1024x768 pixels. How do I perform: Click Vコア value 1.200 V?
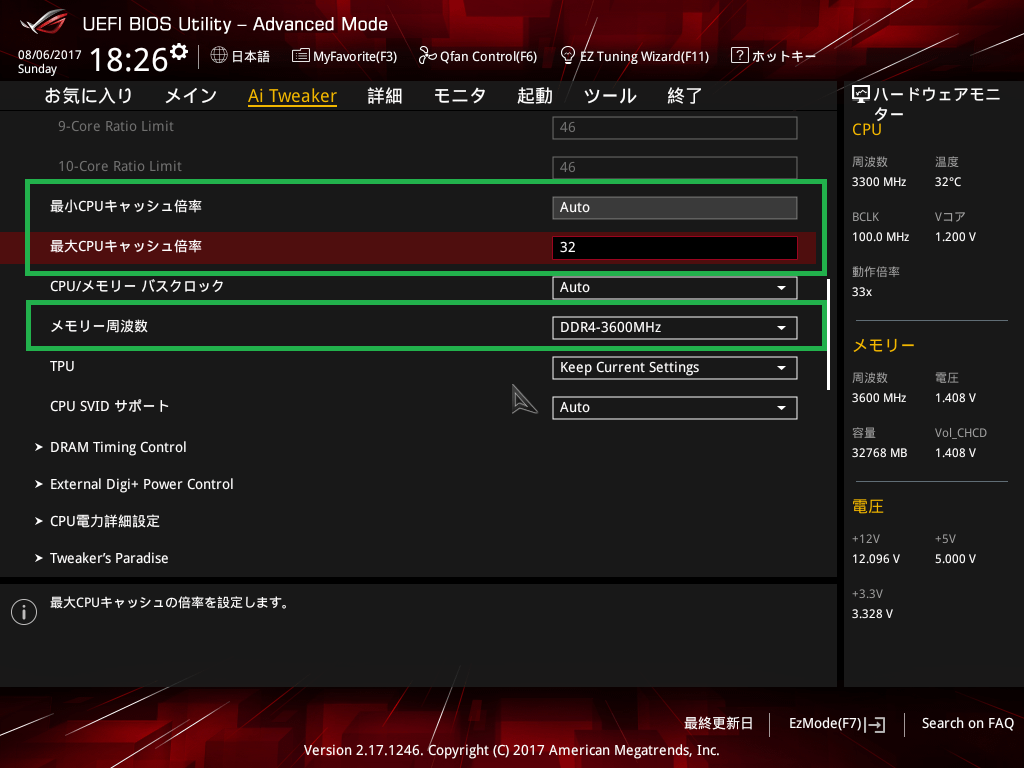click(x=955, y=236)
